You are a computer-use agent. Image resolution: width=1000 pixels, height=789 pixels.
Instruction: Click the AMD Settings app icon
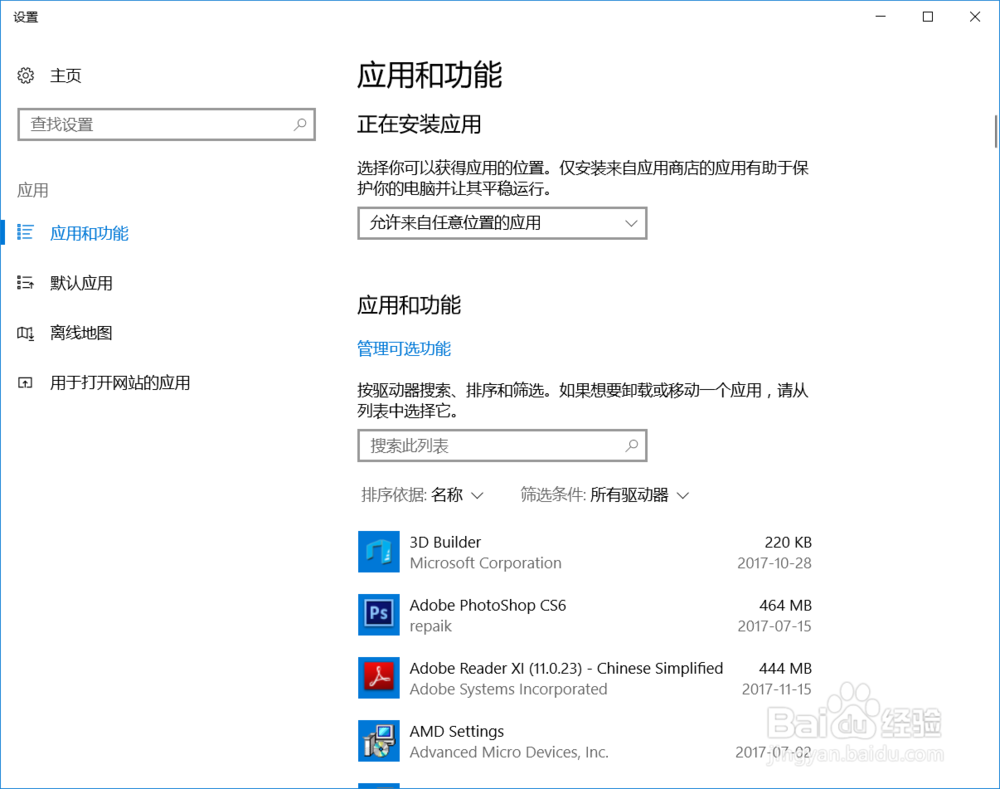379,741
